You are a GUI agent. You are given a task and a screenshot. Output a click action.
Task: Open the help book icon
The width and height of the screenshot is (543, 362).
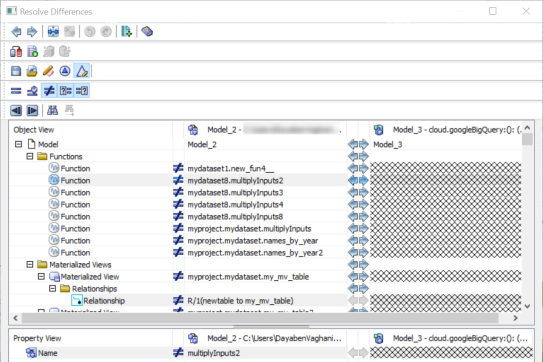click(147, 32)
